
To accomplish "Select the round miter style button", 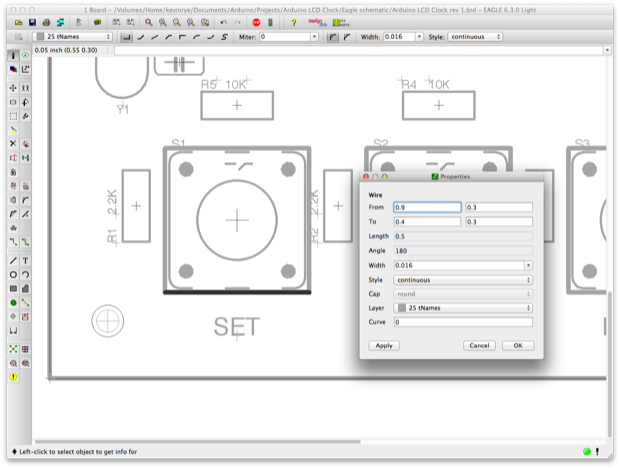I will tap(333, 37).
